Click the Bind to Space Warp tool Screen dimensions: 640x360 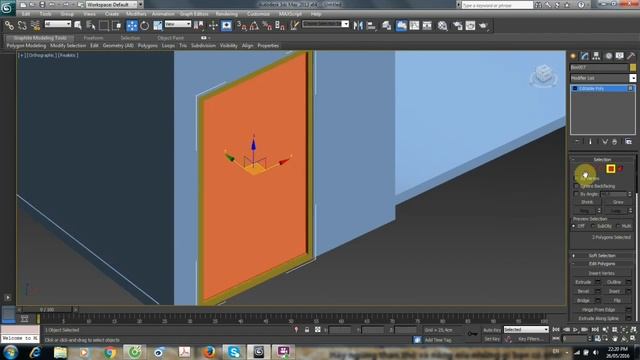click(36, 26)
